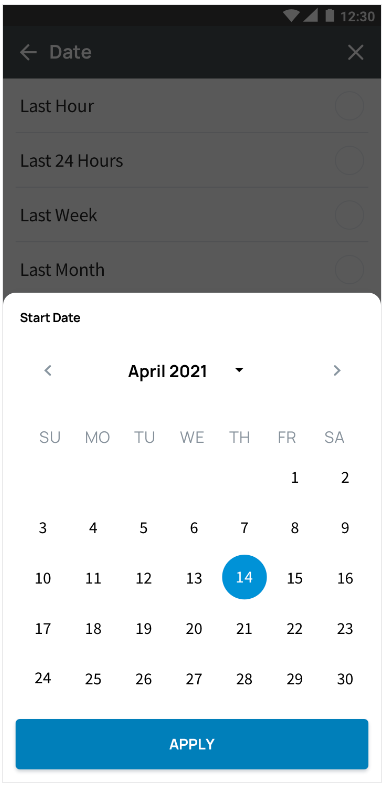Select the Last 24 Hours radio button

349,160
